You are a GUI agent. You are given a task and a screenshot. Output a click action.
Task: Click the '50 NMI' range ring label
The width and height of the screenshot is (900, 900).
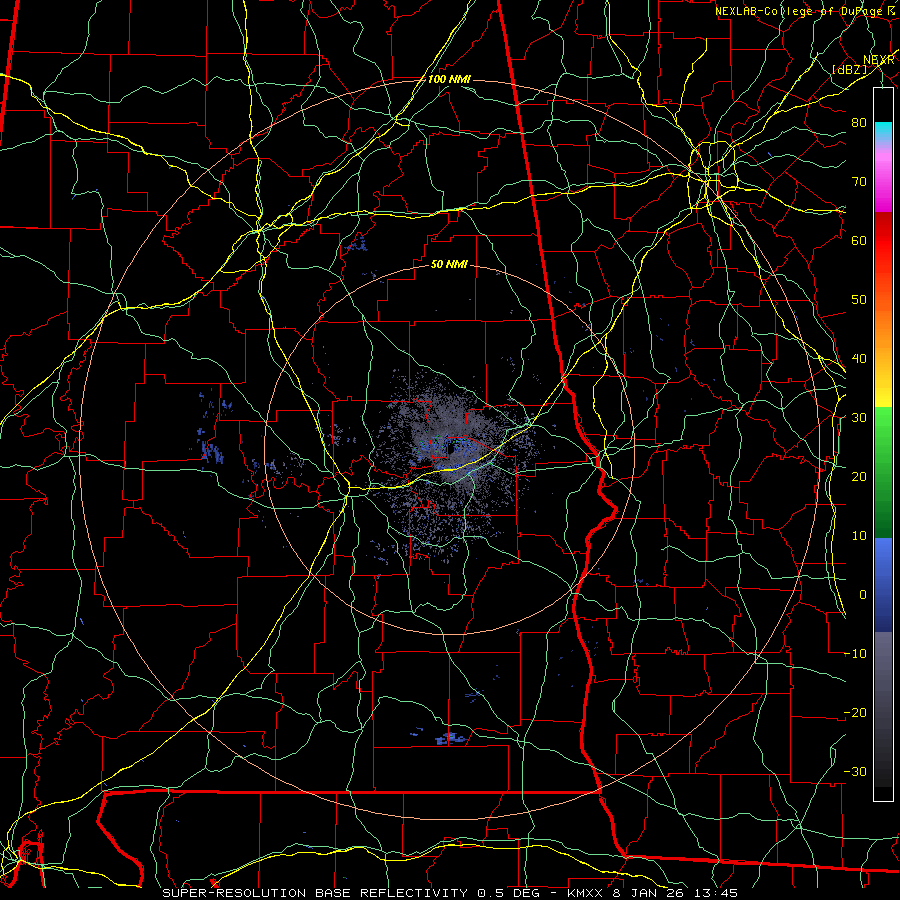(x=449, y=264)
